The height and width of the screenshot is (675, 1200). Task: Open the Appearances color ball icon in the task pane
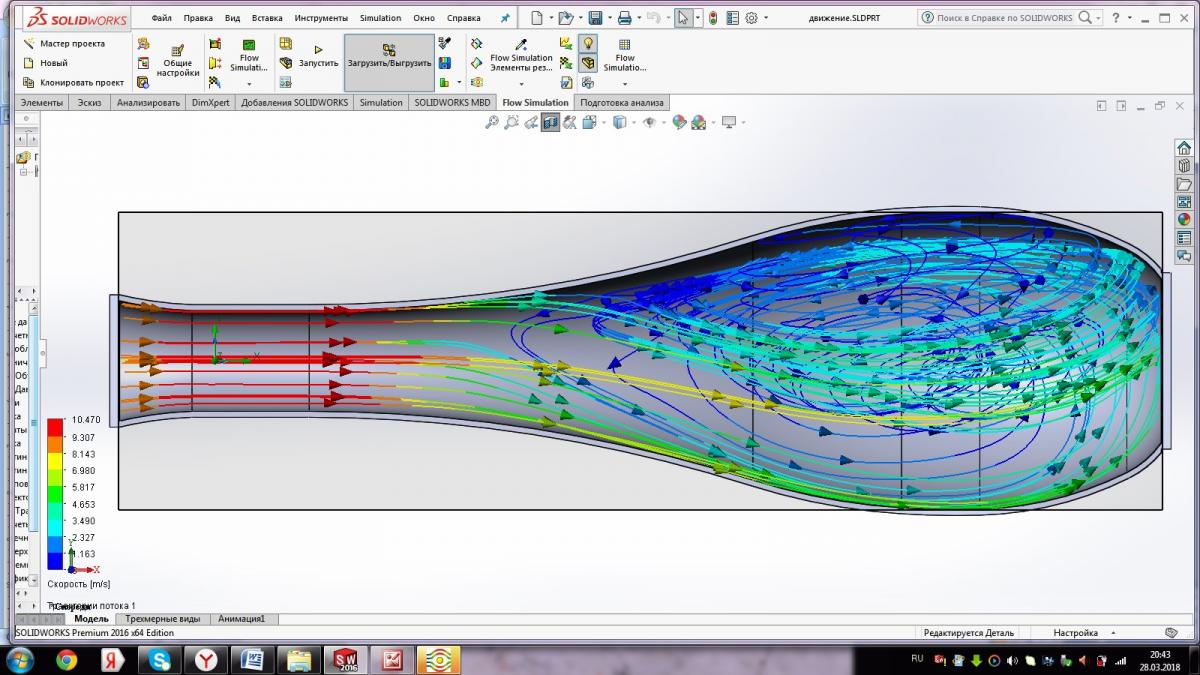pos(1184,220)
